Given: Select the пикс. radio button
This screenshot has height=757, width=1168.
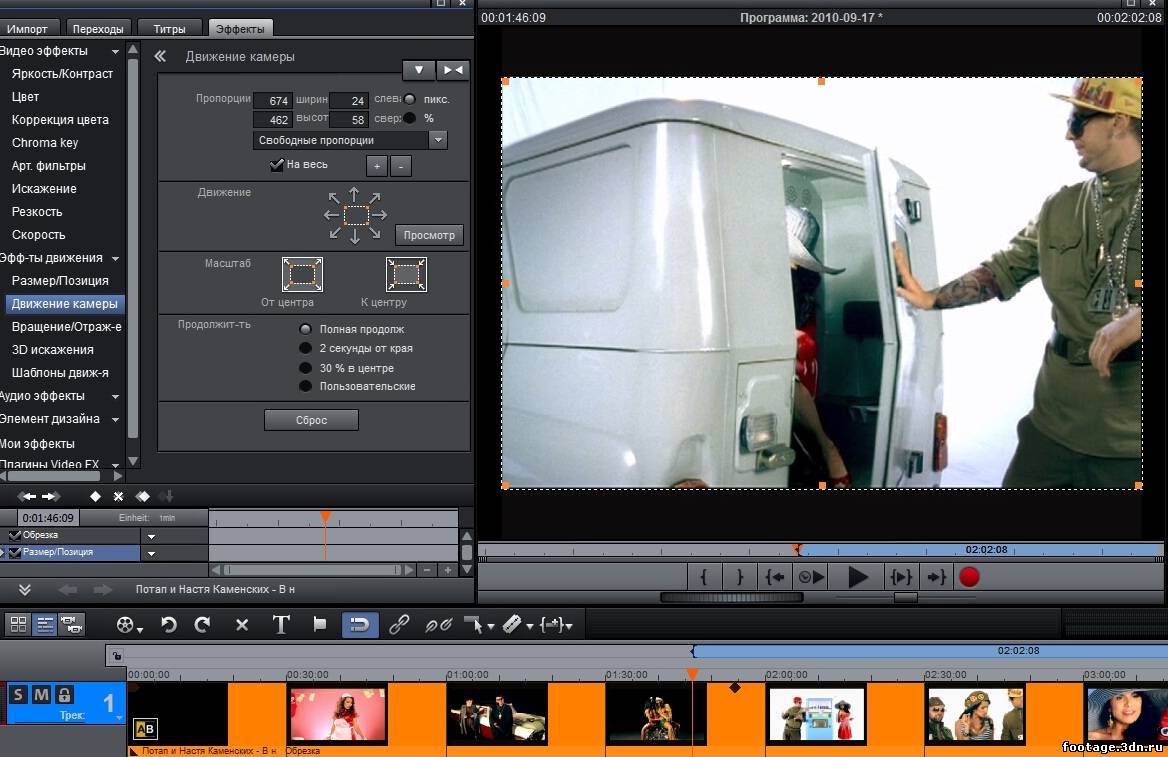Looking at the screenshot, I should [410, 99].
